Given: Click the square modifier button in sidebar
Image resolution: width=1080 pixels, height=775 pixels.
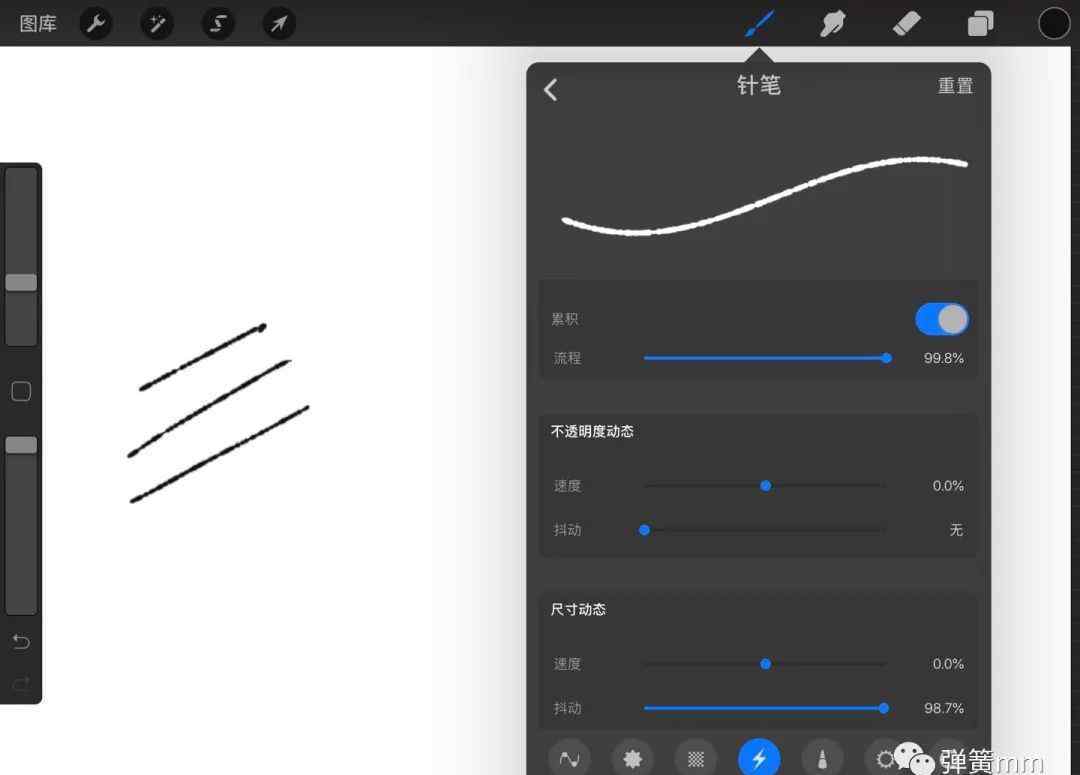Looking at the screenshot, I should (21, 391).
